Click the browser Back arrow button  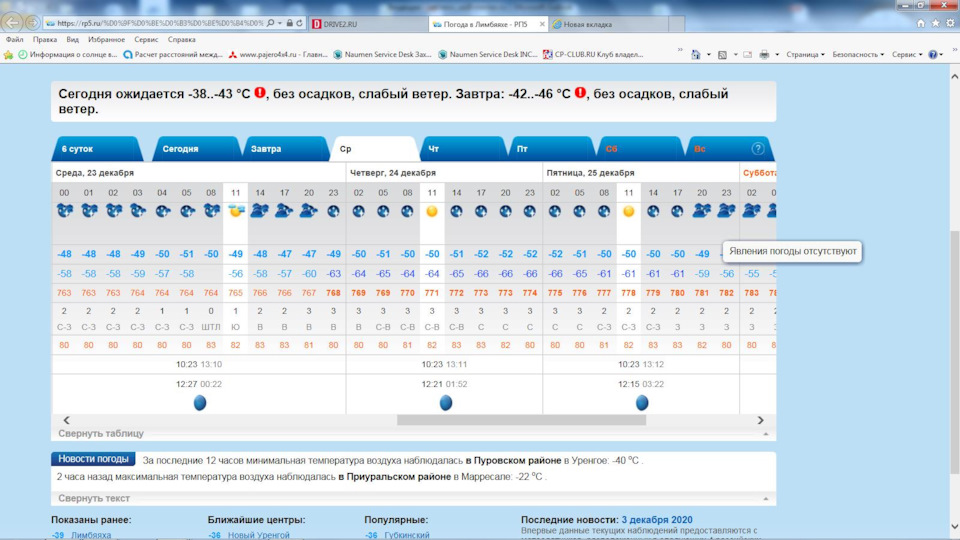coord(13,22)
